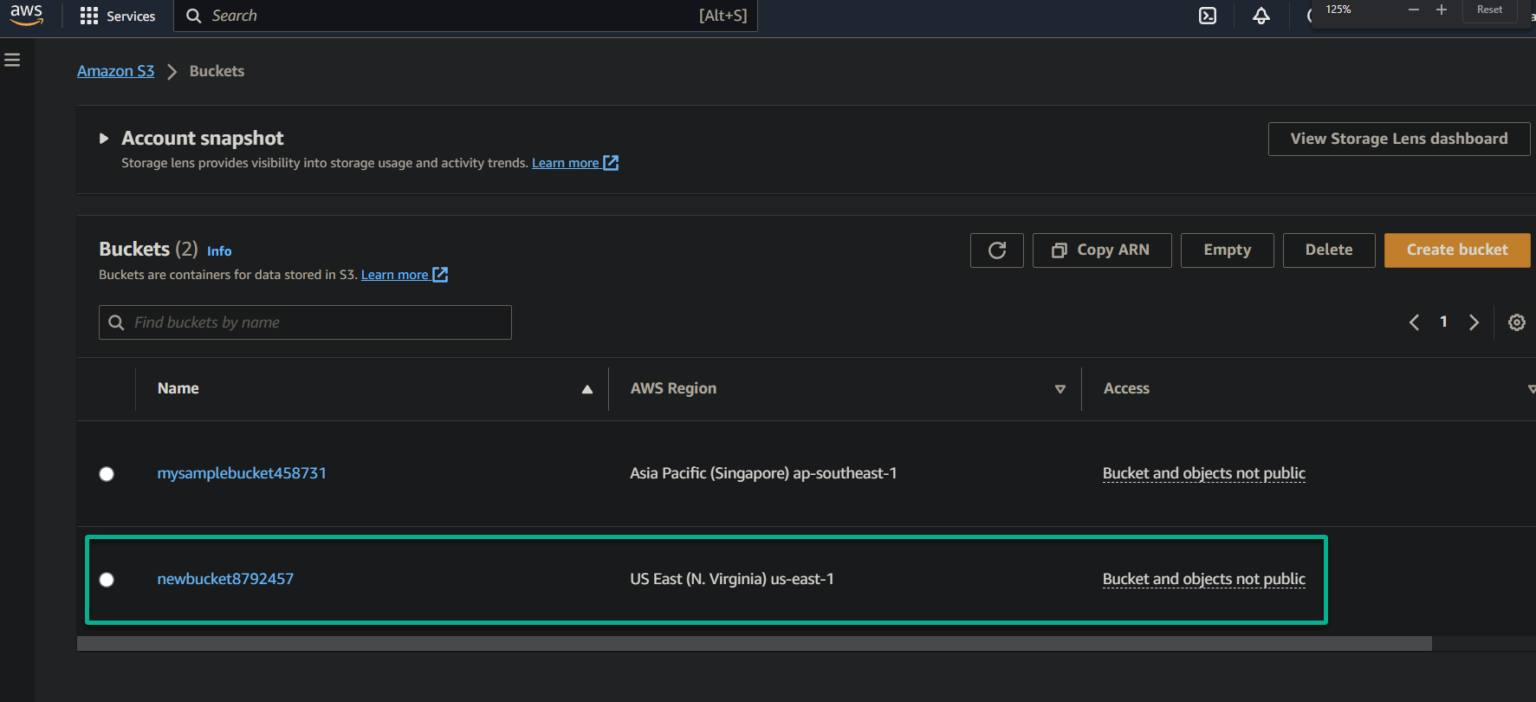1536x702 pixels.
Task: Open table preferences gear icon
Action: pyautogui.click(x=1516, y=322)
